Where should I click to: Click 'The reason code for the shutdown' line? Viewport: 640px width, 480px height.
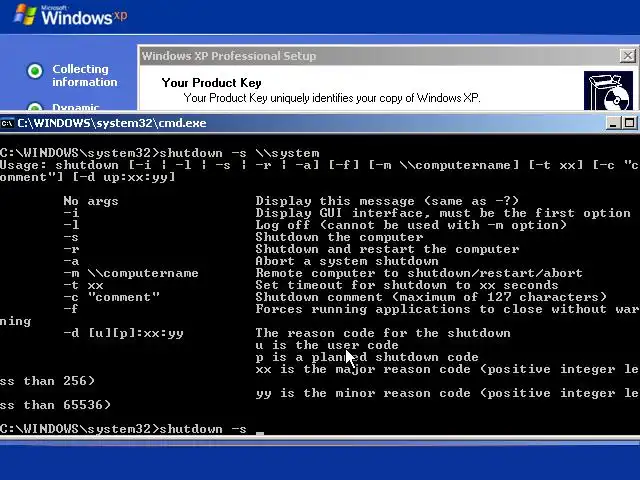click(383, 333)
